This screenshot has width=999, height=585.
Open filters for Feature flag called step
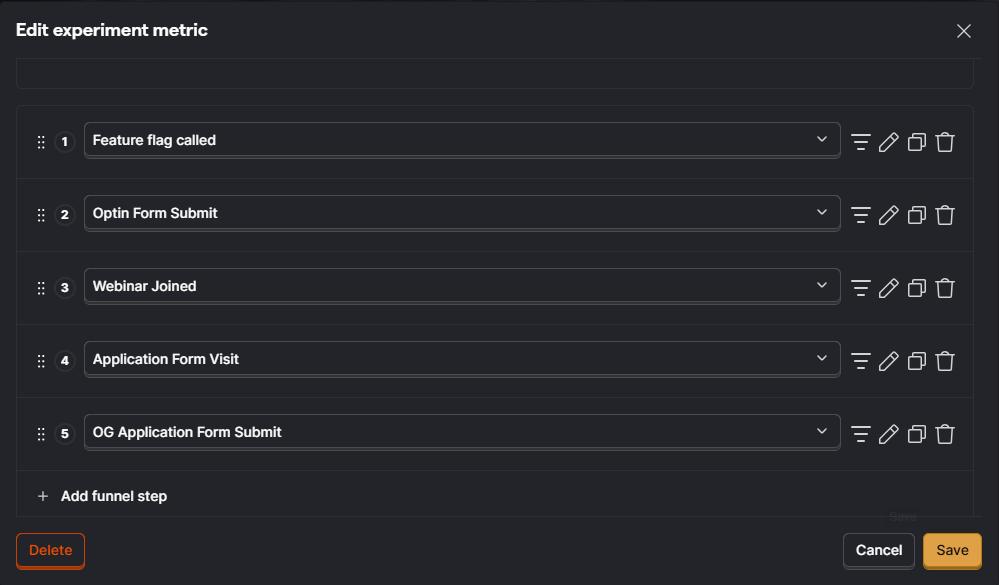(860, 141)
